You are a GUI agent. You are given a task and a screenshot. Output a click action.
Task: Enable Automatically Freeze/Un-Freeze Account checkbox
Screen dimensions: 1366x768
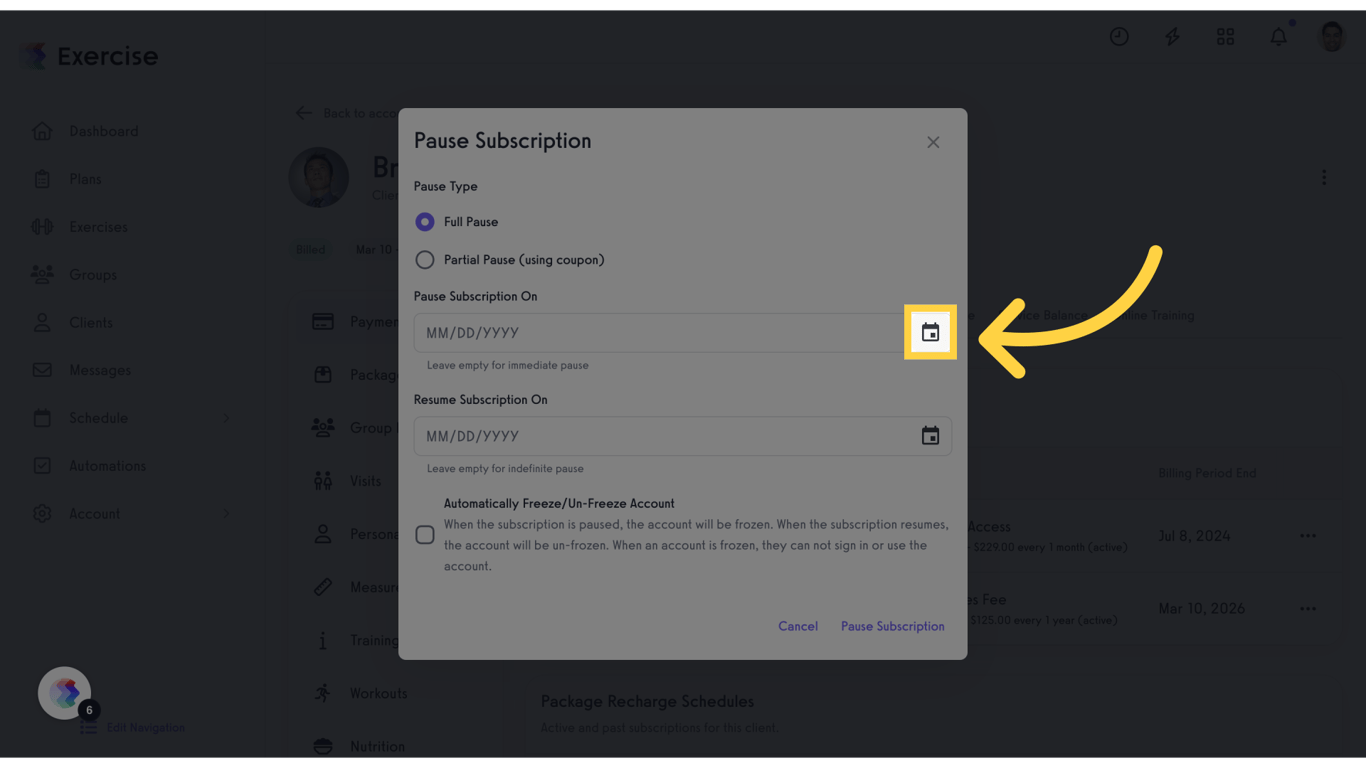[424, 535]
